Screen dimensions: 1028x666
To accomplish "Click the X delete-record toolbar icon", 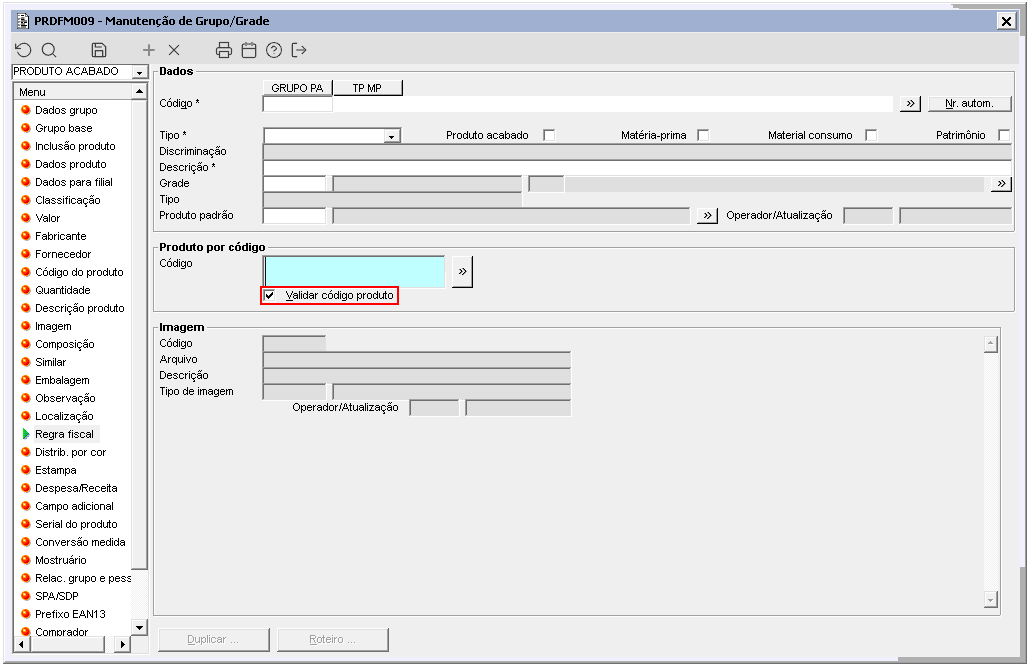I will (x=174, y=50).
